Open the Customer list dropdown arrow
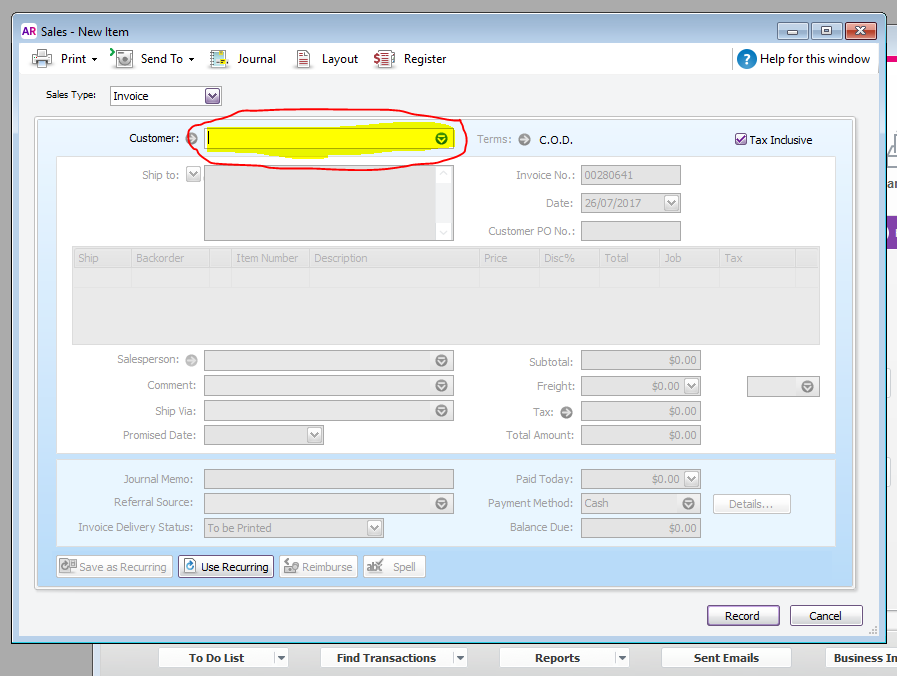The height and width of the screenshot is (676, 897). tap(441, 138)
